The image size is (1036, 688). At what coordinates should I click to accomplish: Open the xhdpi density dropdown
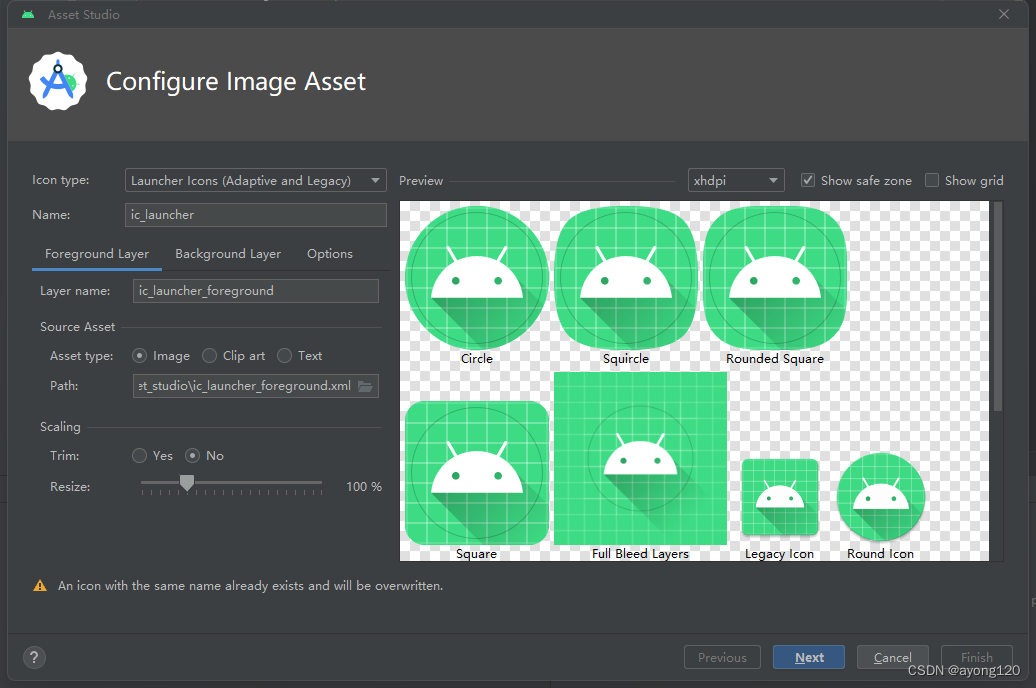(736, 180)
